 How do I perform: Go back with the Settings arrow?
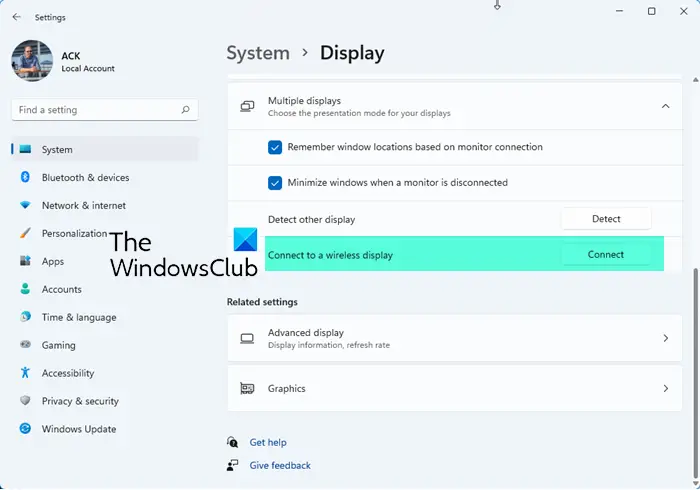[17, 17]
